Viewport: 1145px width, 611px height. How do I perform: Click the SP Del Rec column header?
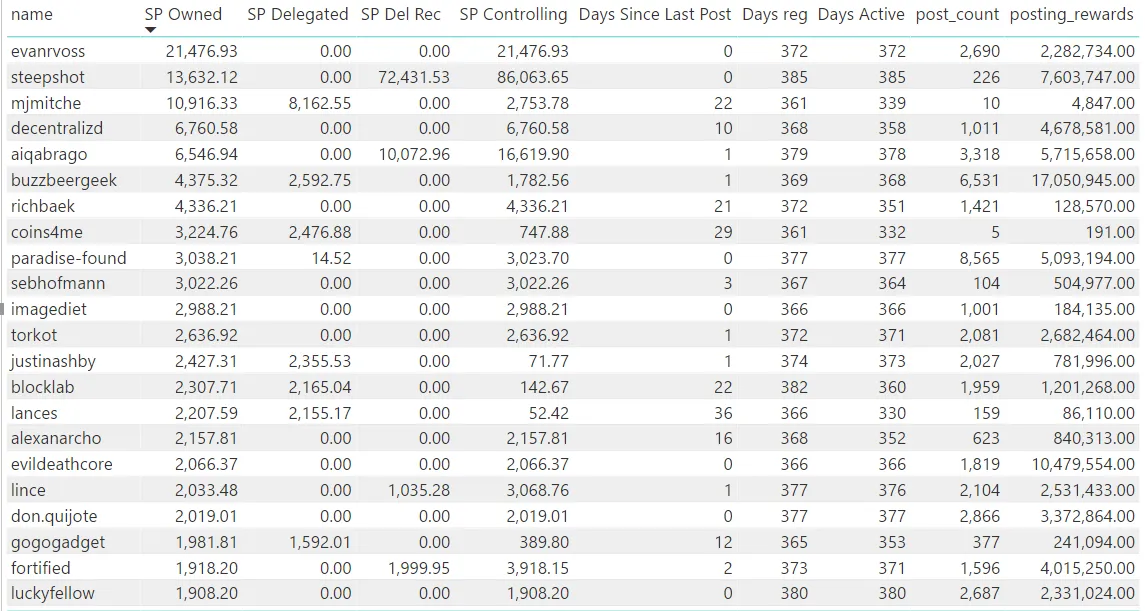(401, 15)
